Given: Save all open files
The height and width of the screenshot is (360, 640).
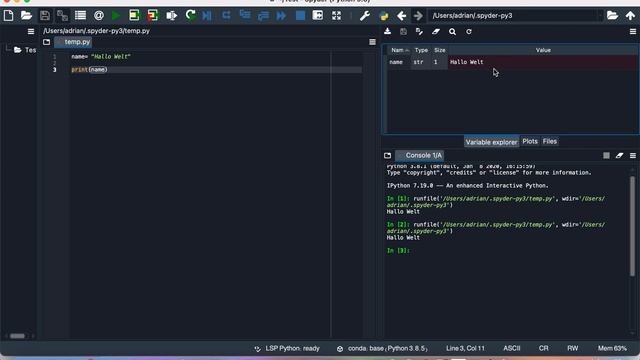Looking at the screenshot, I should coord(62,16).
